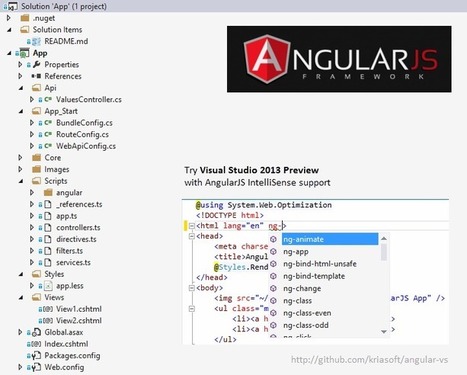Click the Properties wrench icon
Screen dimensions: 467x375
(x=37, y=64)
